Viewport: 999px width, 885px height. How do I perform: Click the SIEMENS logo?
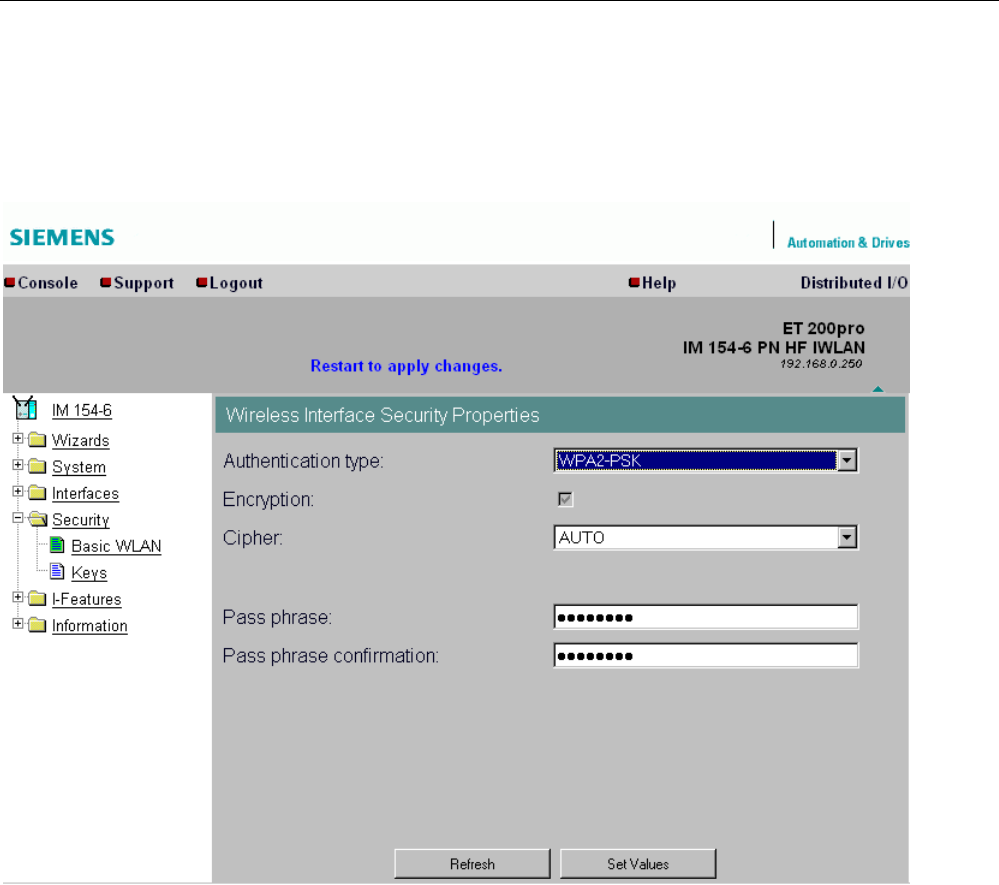pos(62,238)
